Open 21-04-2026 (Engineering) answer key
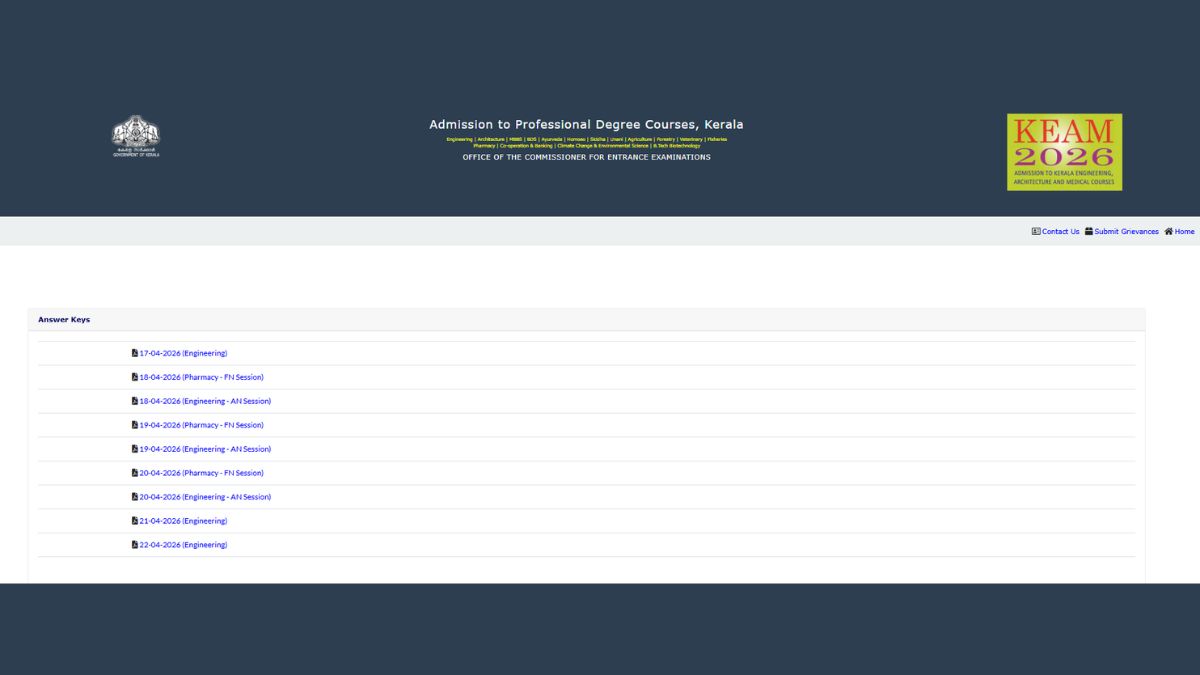 pyautogui.click(x=183, y=521)
